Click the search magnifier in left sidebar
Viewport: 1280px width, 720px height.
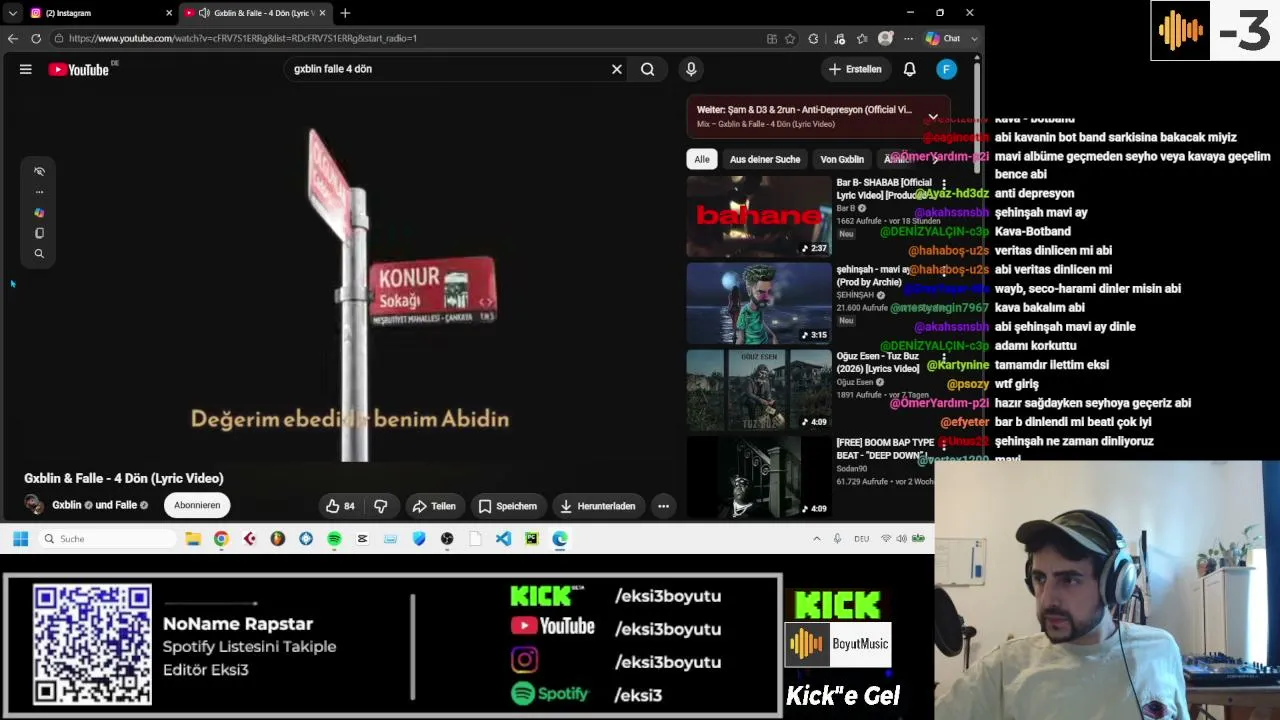pyautogui.click(x=39, y=254)
